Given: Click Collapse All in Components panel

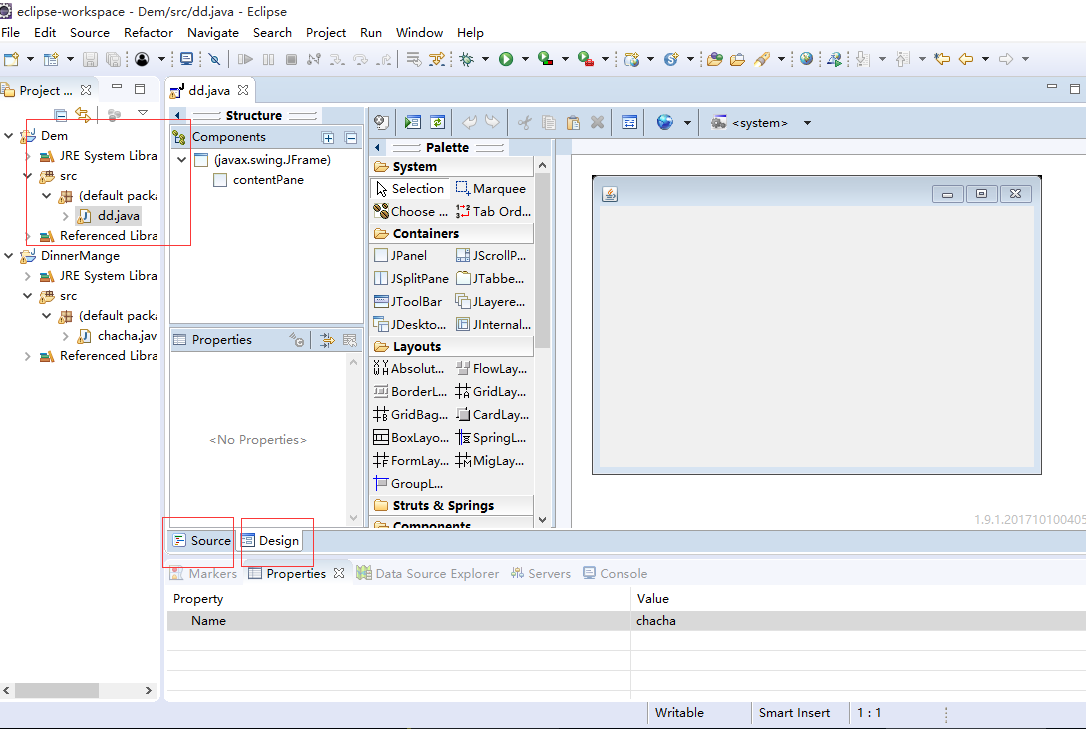Looking at the screenshot, I should click(x=351, y=138).
